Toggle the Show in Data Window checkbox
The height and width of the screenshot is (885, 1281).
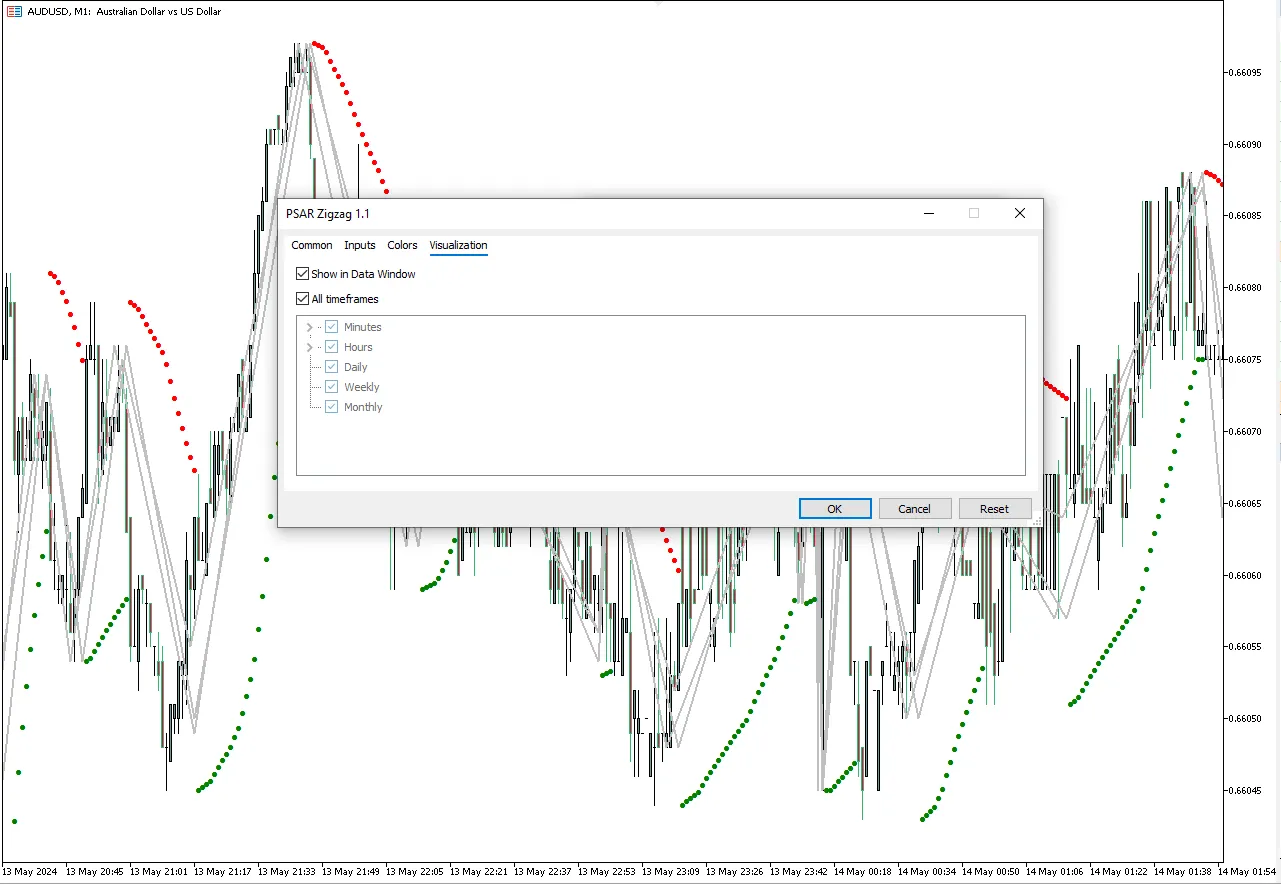(303, 274)
